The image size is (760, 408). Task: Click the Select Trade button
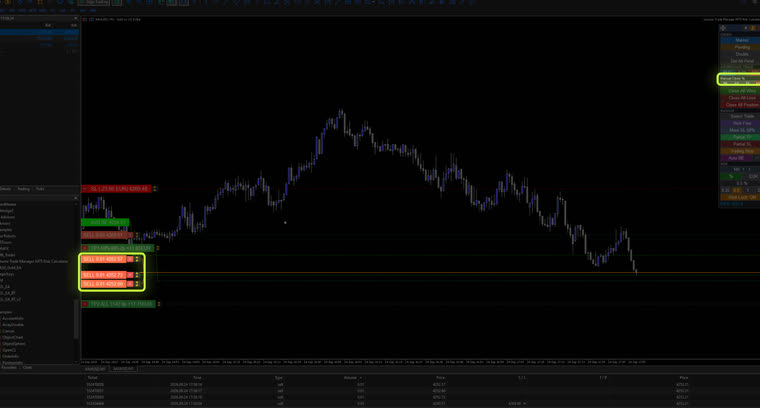click(740, 116)
